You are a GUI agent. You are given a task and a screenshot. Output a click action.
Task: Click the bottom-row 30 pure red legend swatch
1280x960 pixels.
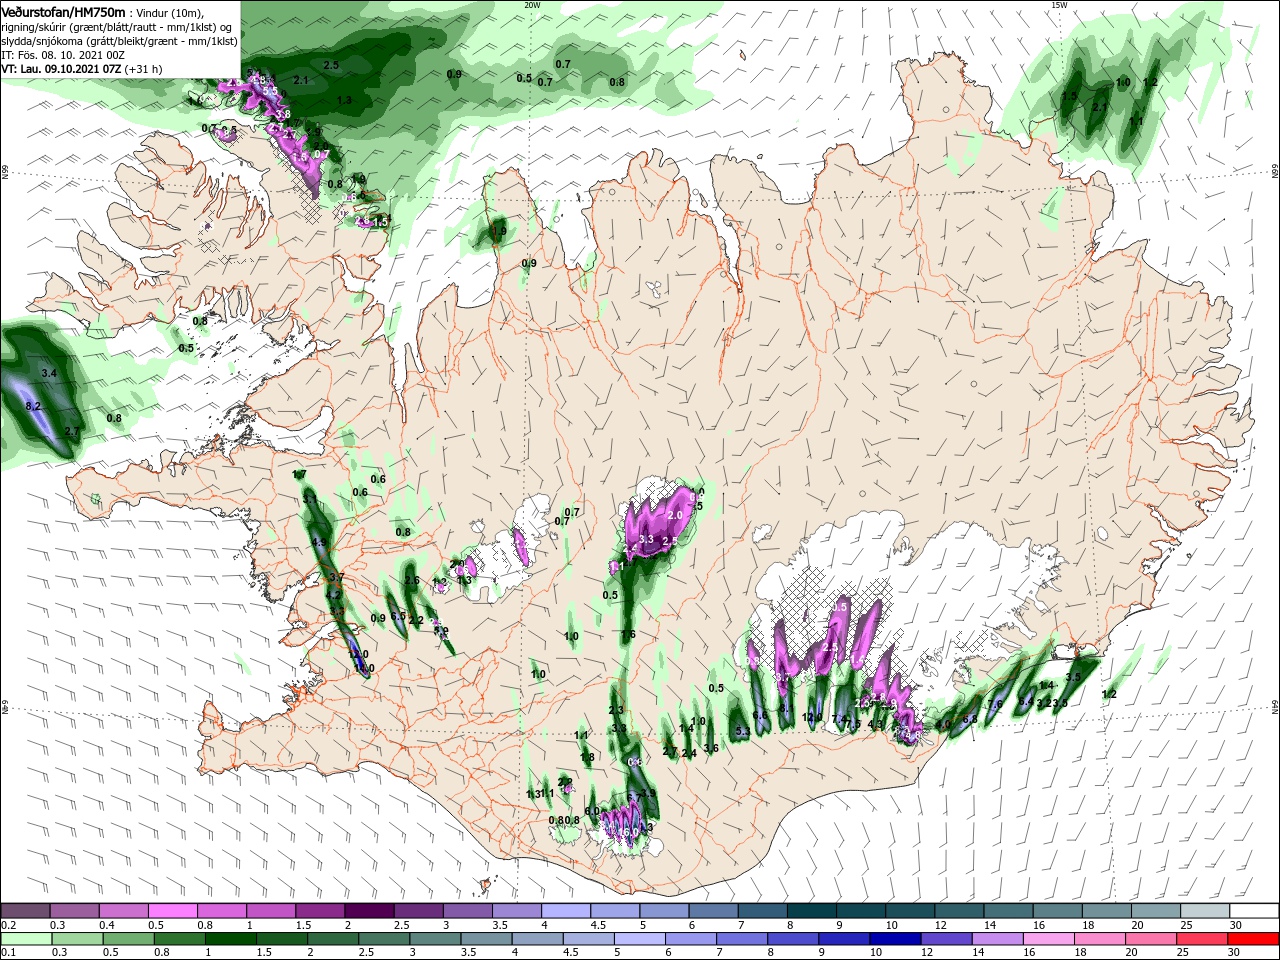(x=1254, y=939)
